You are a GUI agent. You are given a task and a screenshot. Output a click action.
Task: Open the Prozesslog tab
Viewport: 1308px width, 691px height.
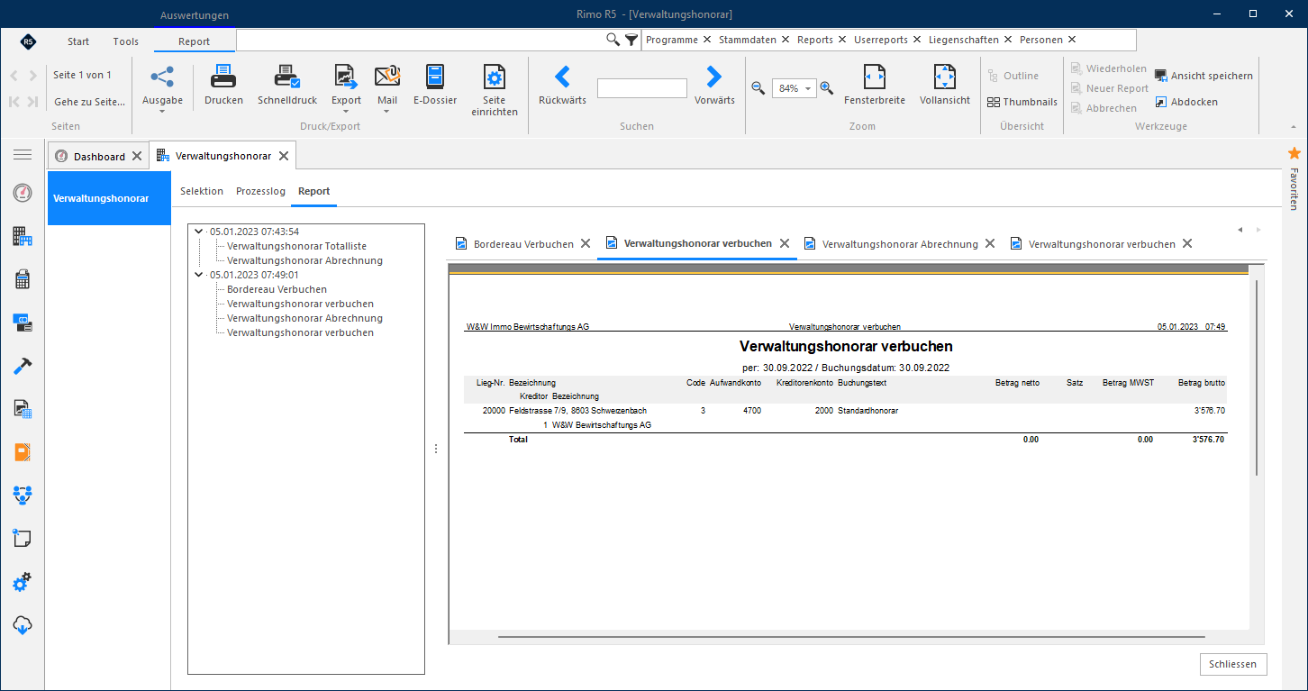pos(261,191)
